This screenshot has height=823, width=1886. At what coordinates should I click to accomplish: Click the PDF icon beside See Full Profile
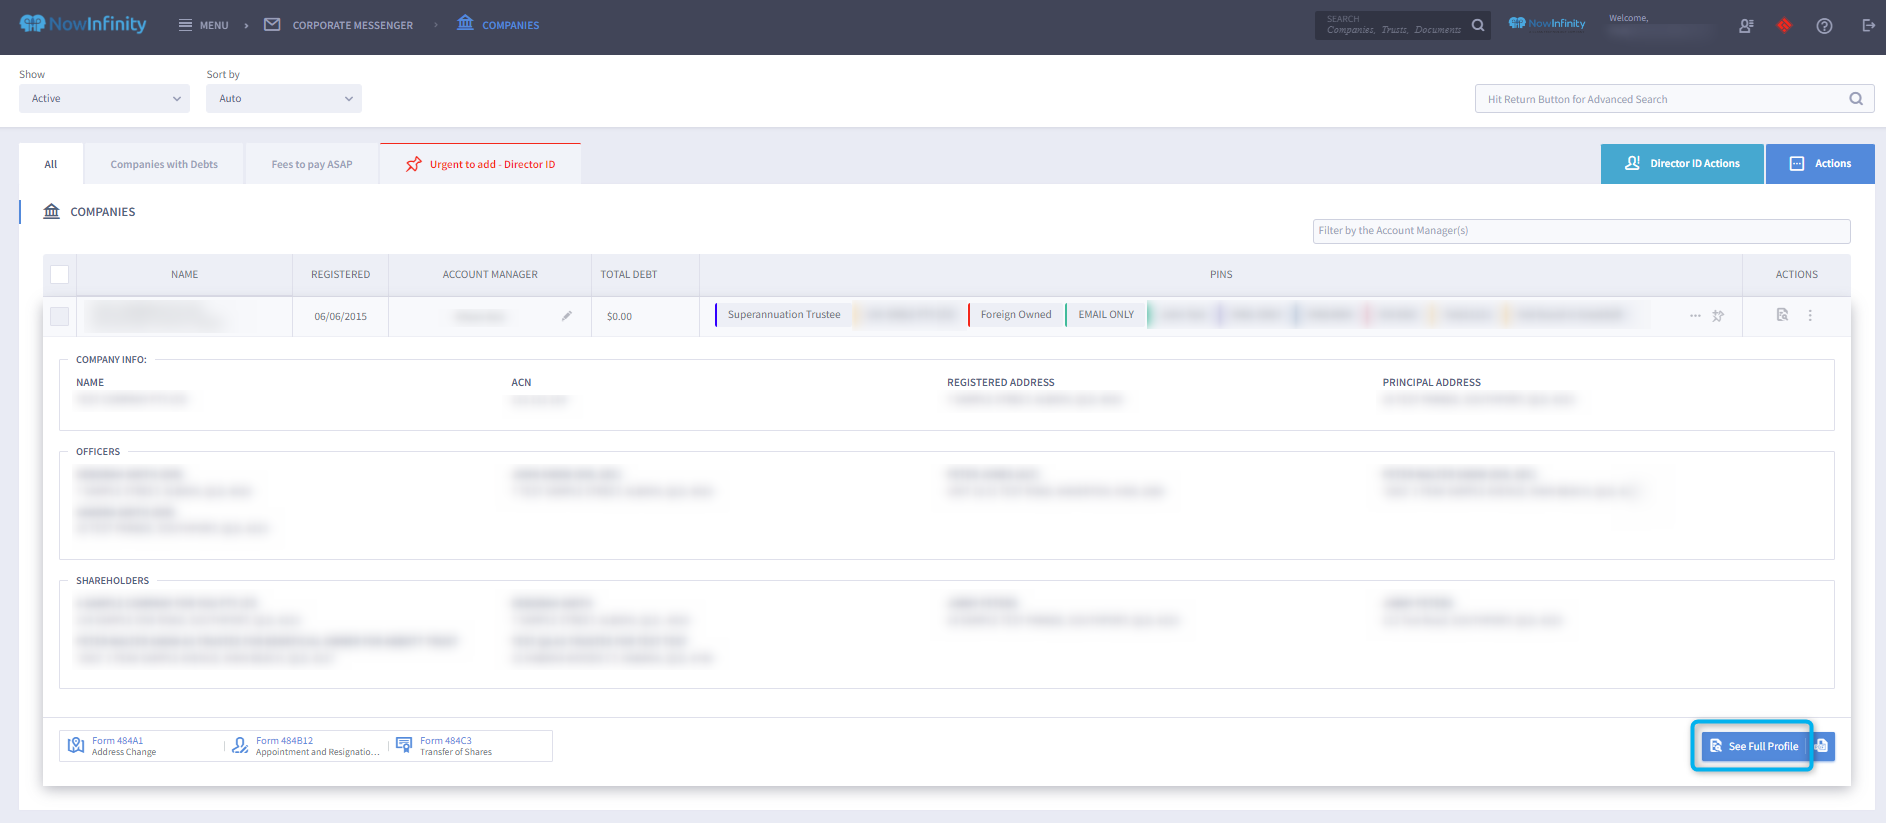1822,746
